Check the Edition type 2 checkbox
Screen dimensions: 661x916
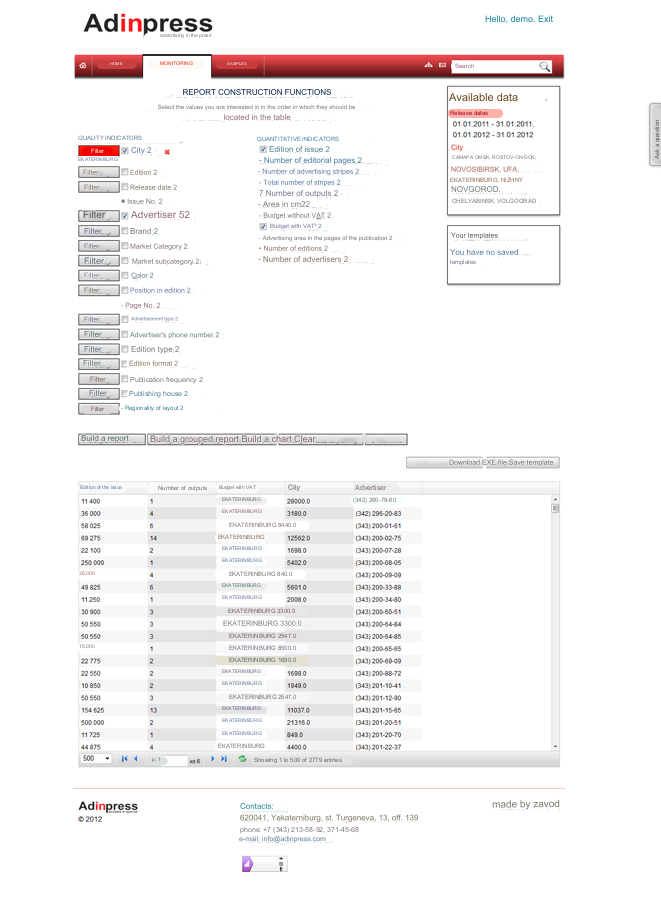pos(125,349)
